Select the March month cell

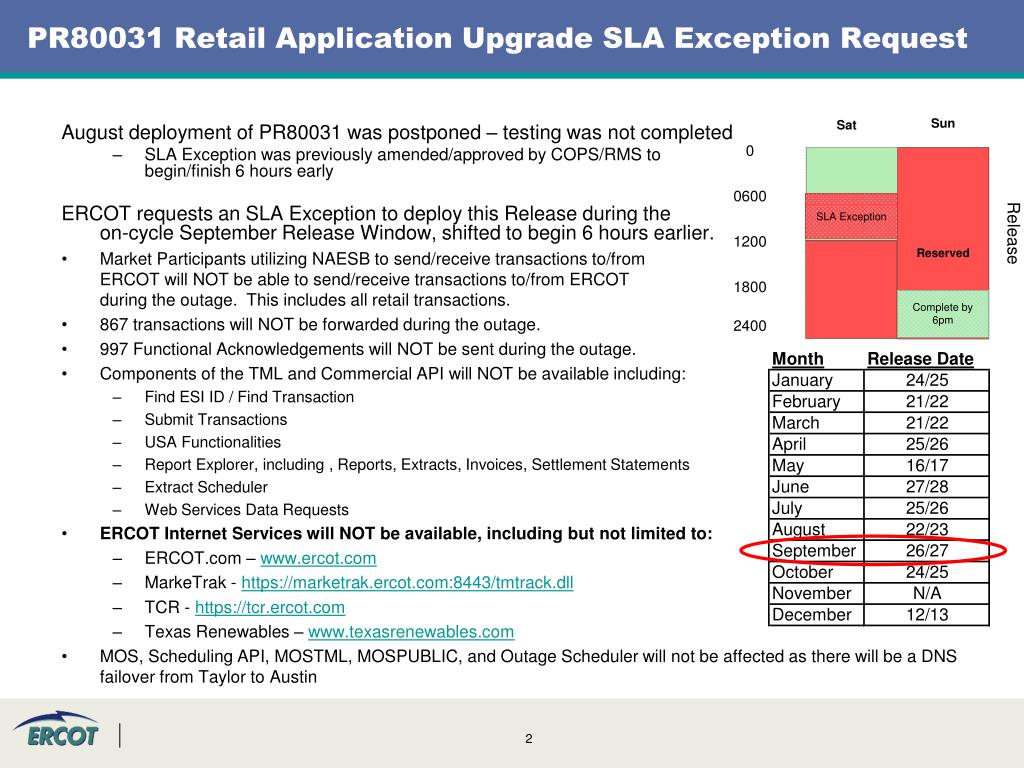pos(816,423)
